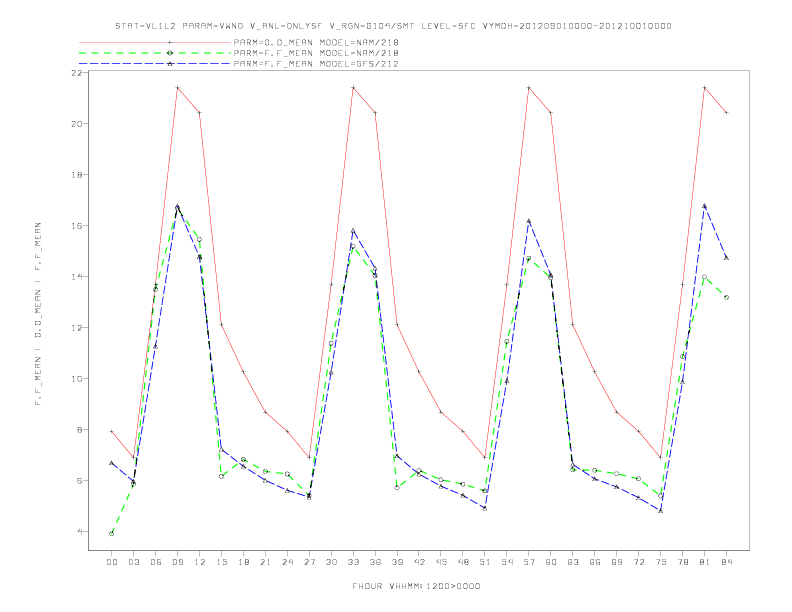Click y-axis tick label 10
792x612 pixels.
[76, 379]
